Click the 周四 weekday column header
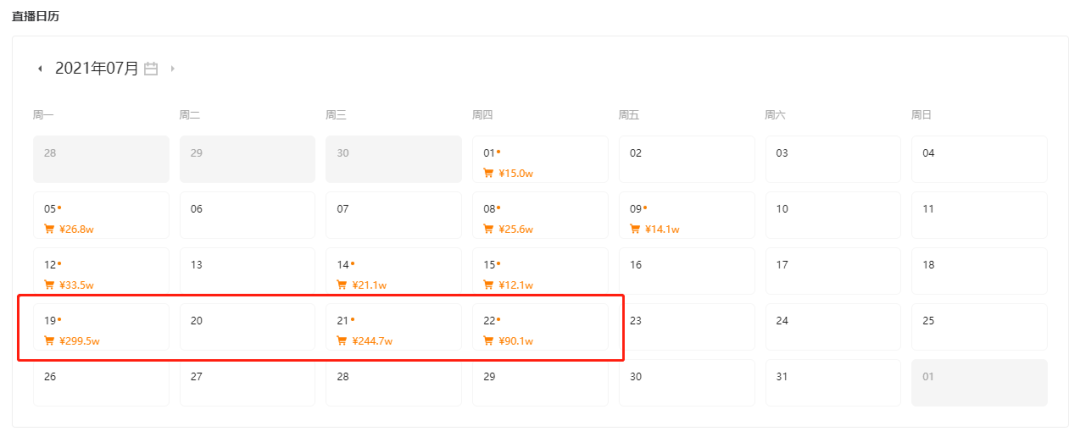1080x437 pixels. pos(482,115)
